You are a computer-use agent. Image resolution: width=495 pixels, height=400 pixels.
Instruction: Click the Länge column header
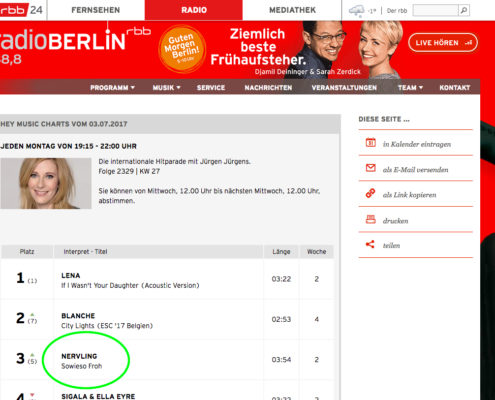point(281,252)
